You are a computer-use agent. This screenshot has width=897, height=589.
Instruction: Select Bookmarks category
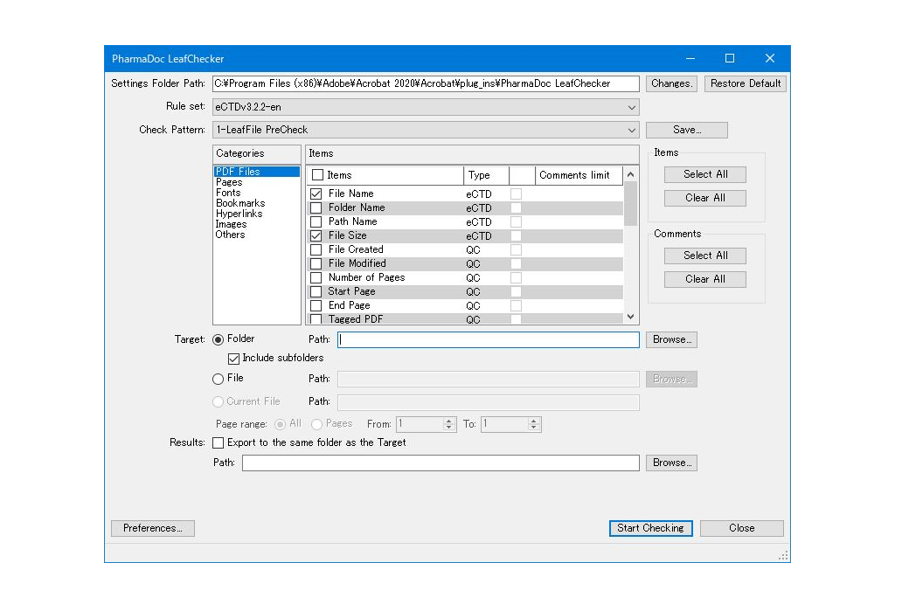[240, 203]
